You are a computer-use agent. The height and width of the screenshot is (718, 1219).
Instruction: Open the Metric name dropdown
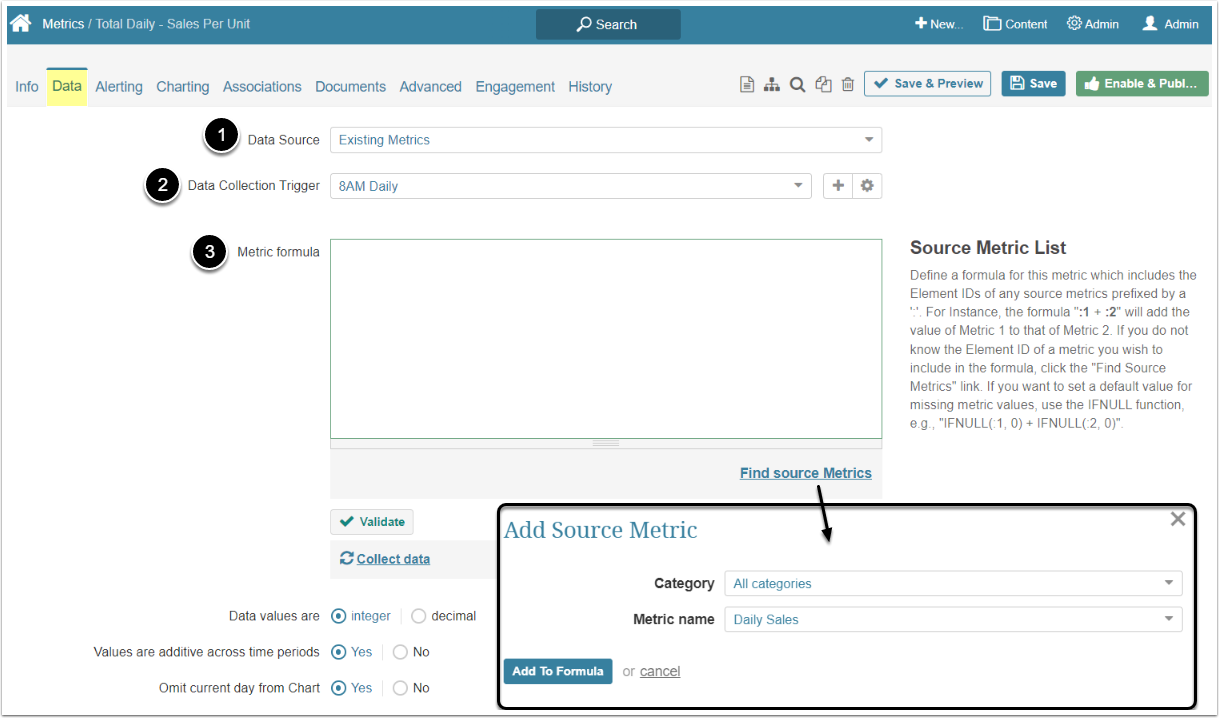pyautogui.click(x=953, y=619)
